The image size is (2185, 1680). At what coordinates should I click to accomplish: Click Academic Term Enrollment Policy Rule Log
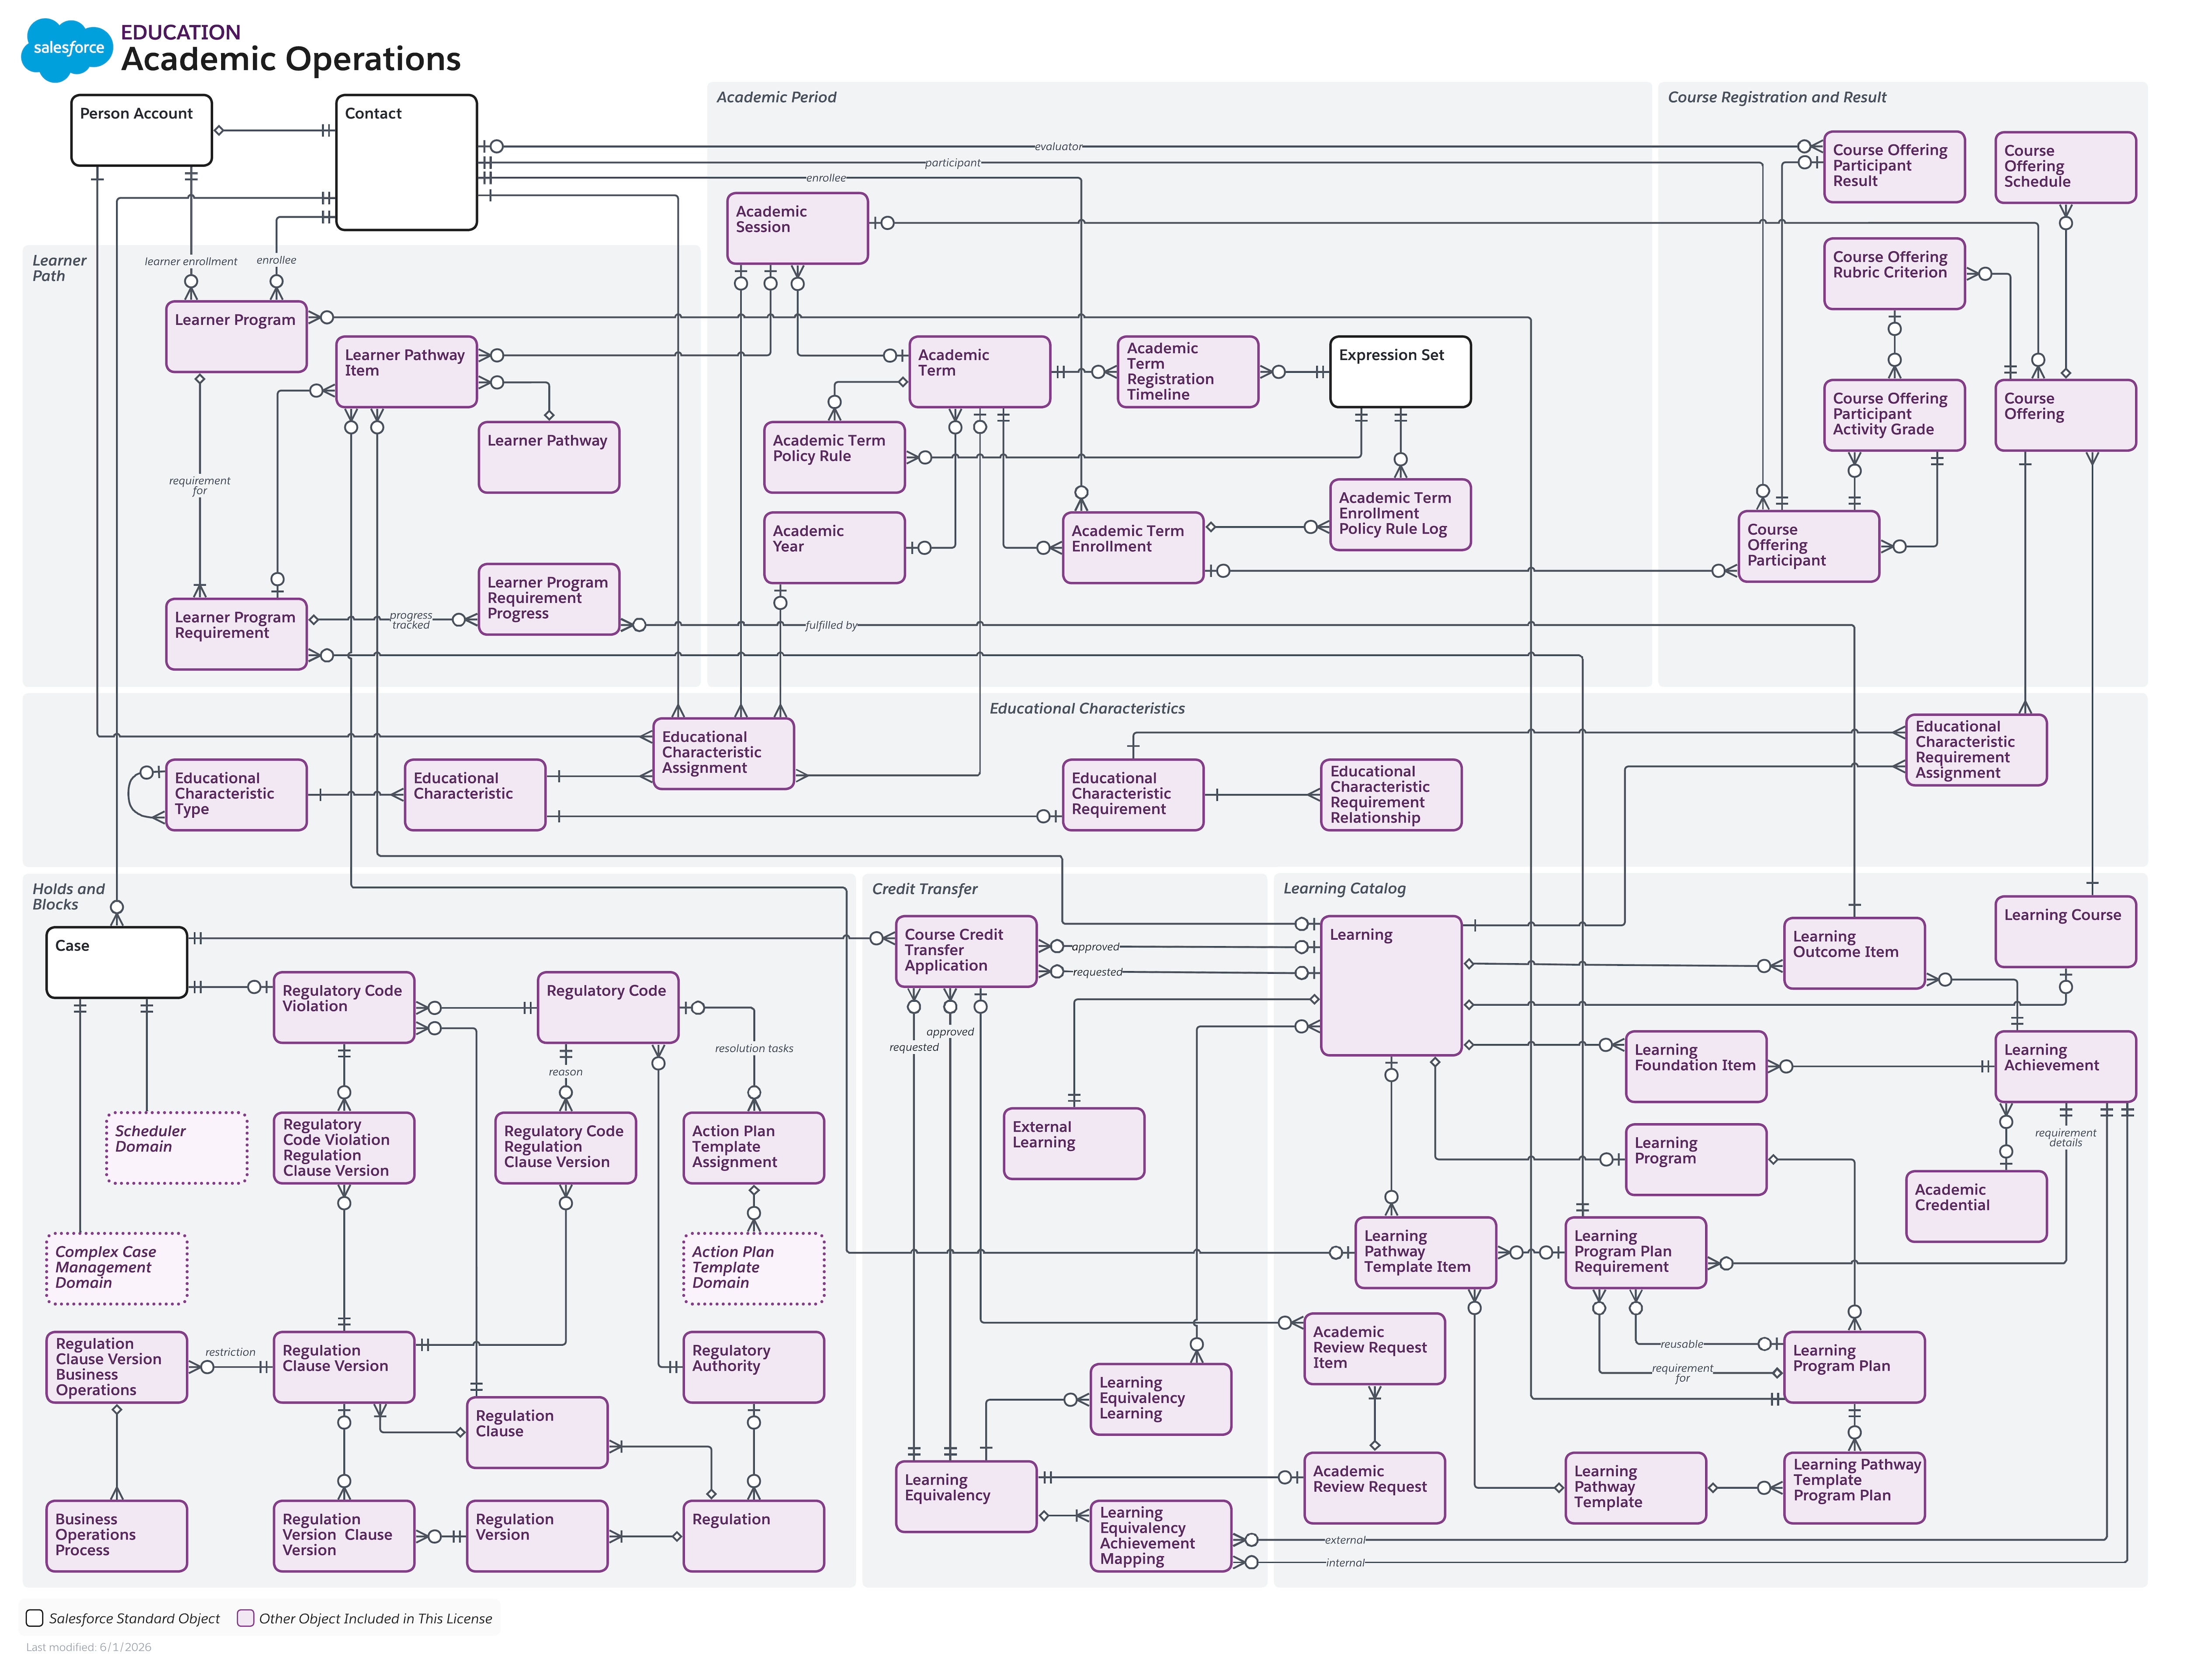click(x=1400, y=515)
